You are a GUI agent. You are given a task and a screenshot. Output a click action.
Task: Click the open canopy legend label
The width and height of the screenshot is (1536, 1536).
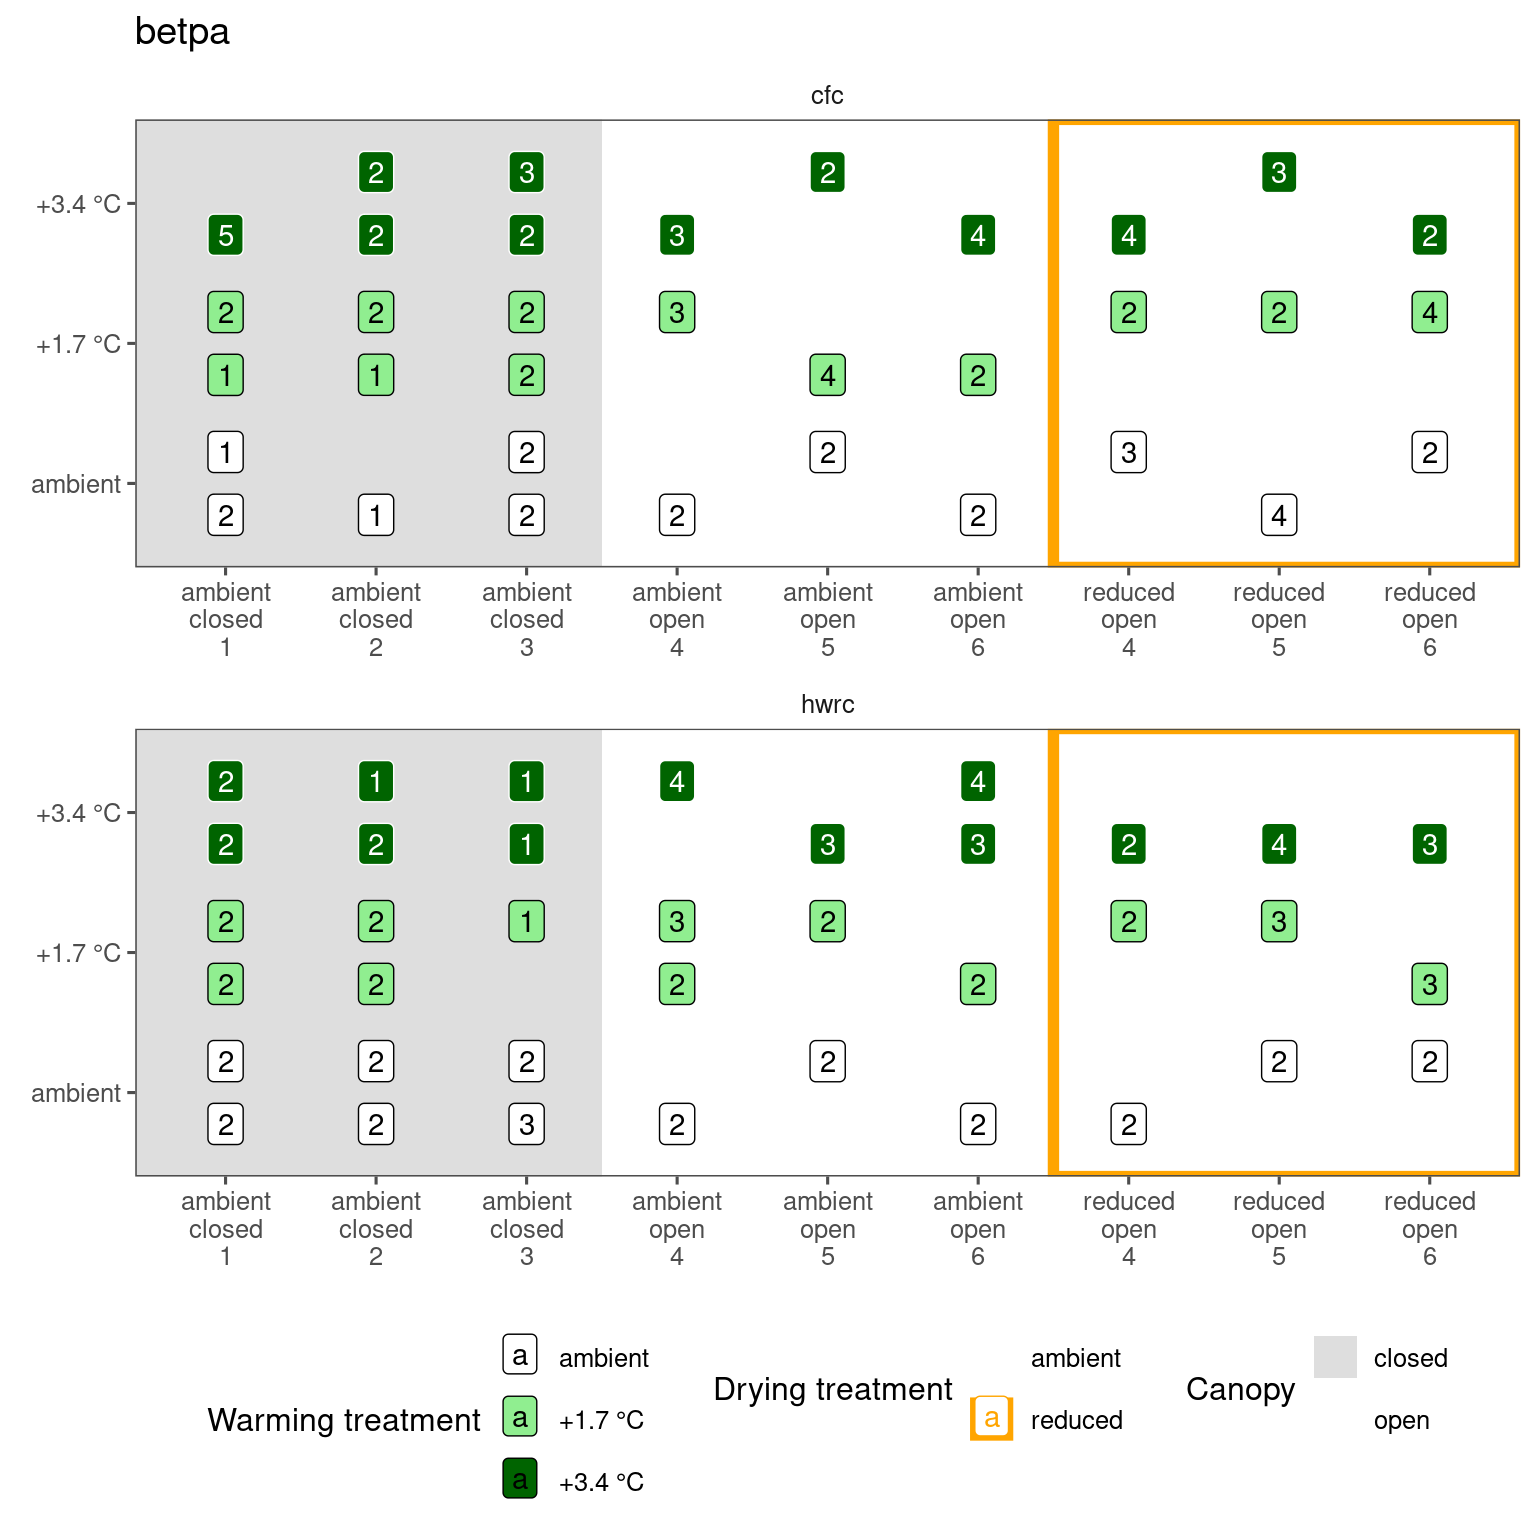[x=1401, y=1420]
